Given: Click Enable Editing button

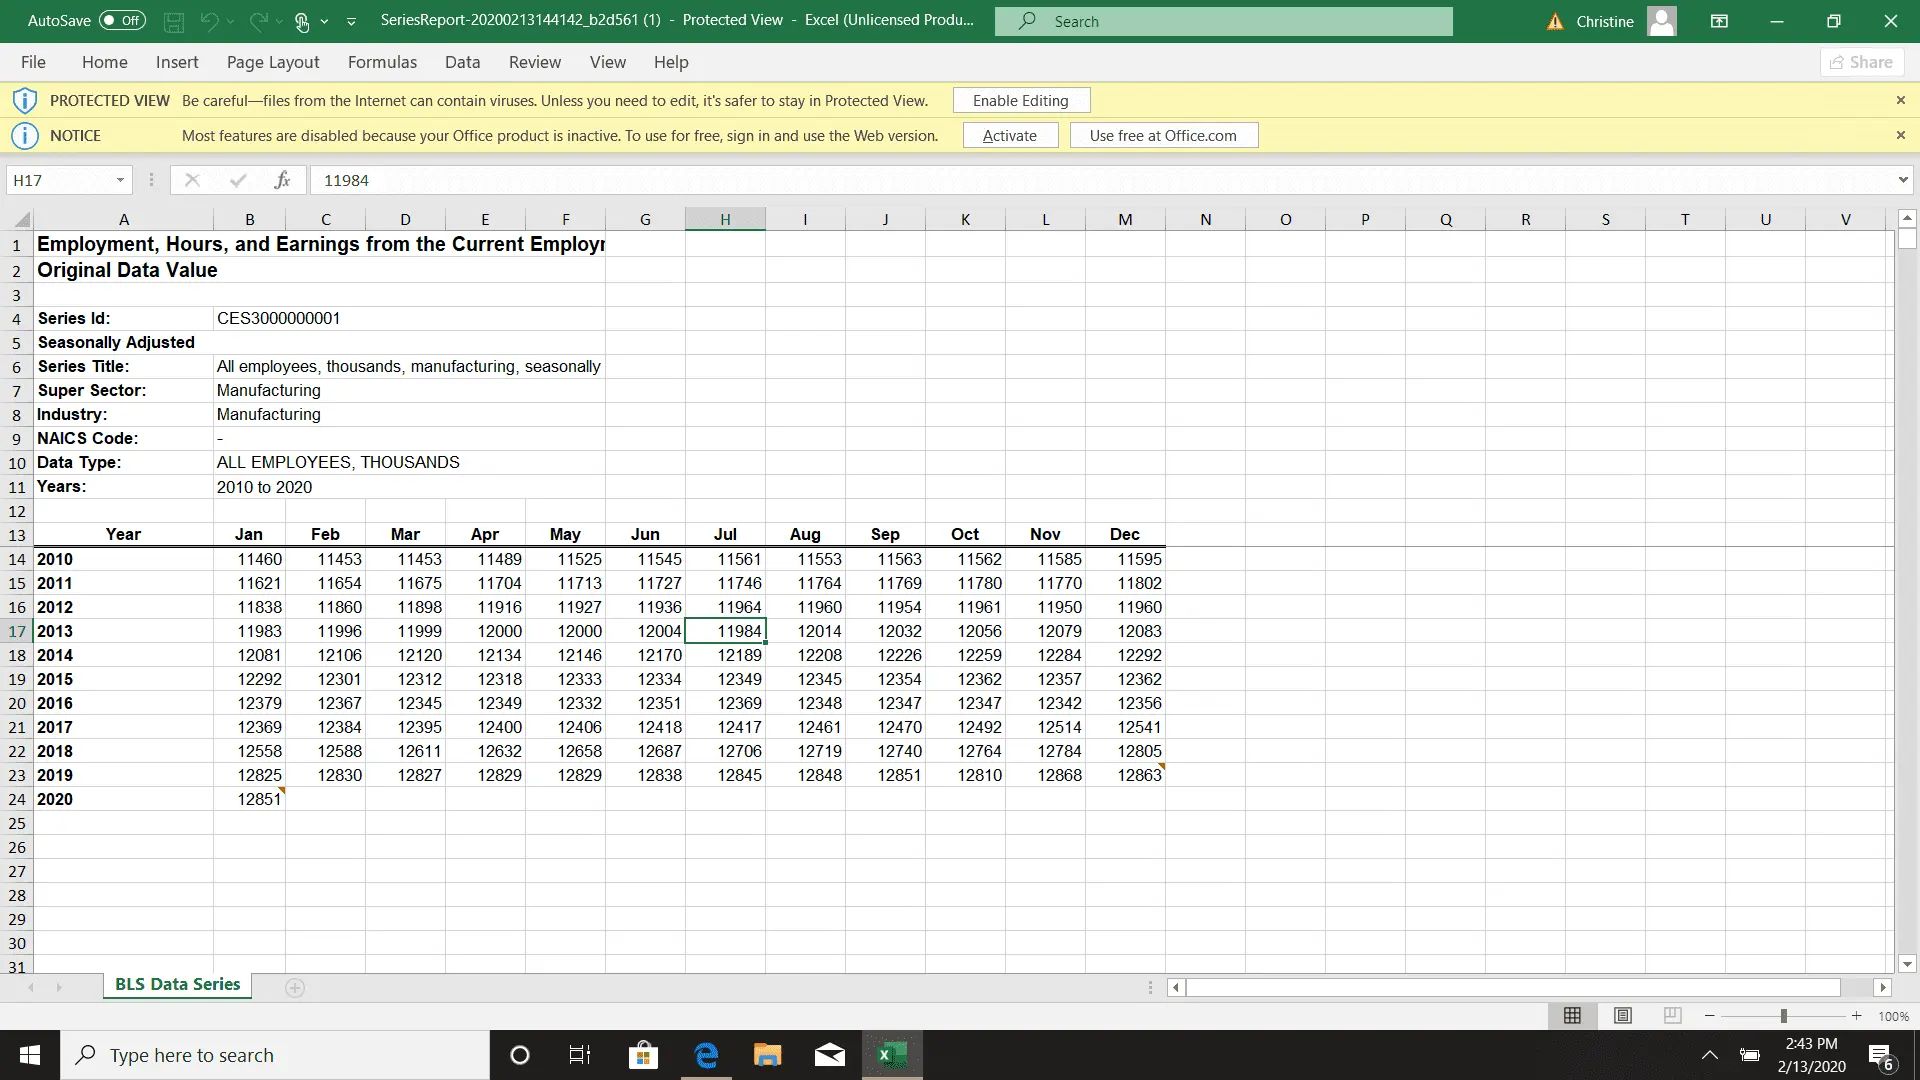Looking at the screenshot, I should tap(1020, 100).
